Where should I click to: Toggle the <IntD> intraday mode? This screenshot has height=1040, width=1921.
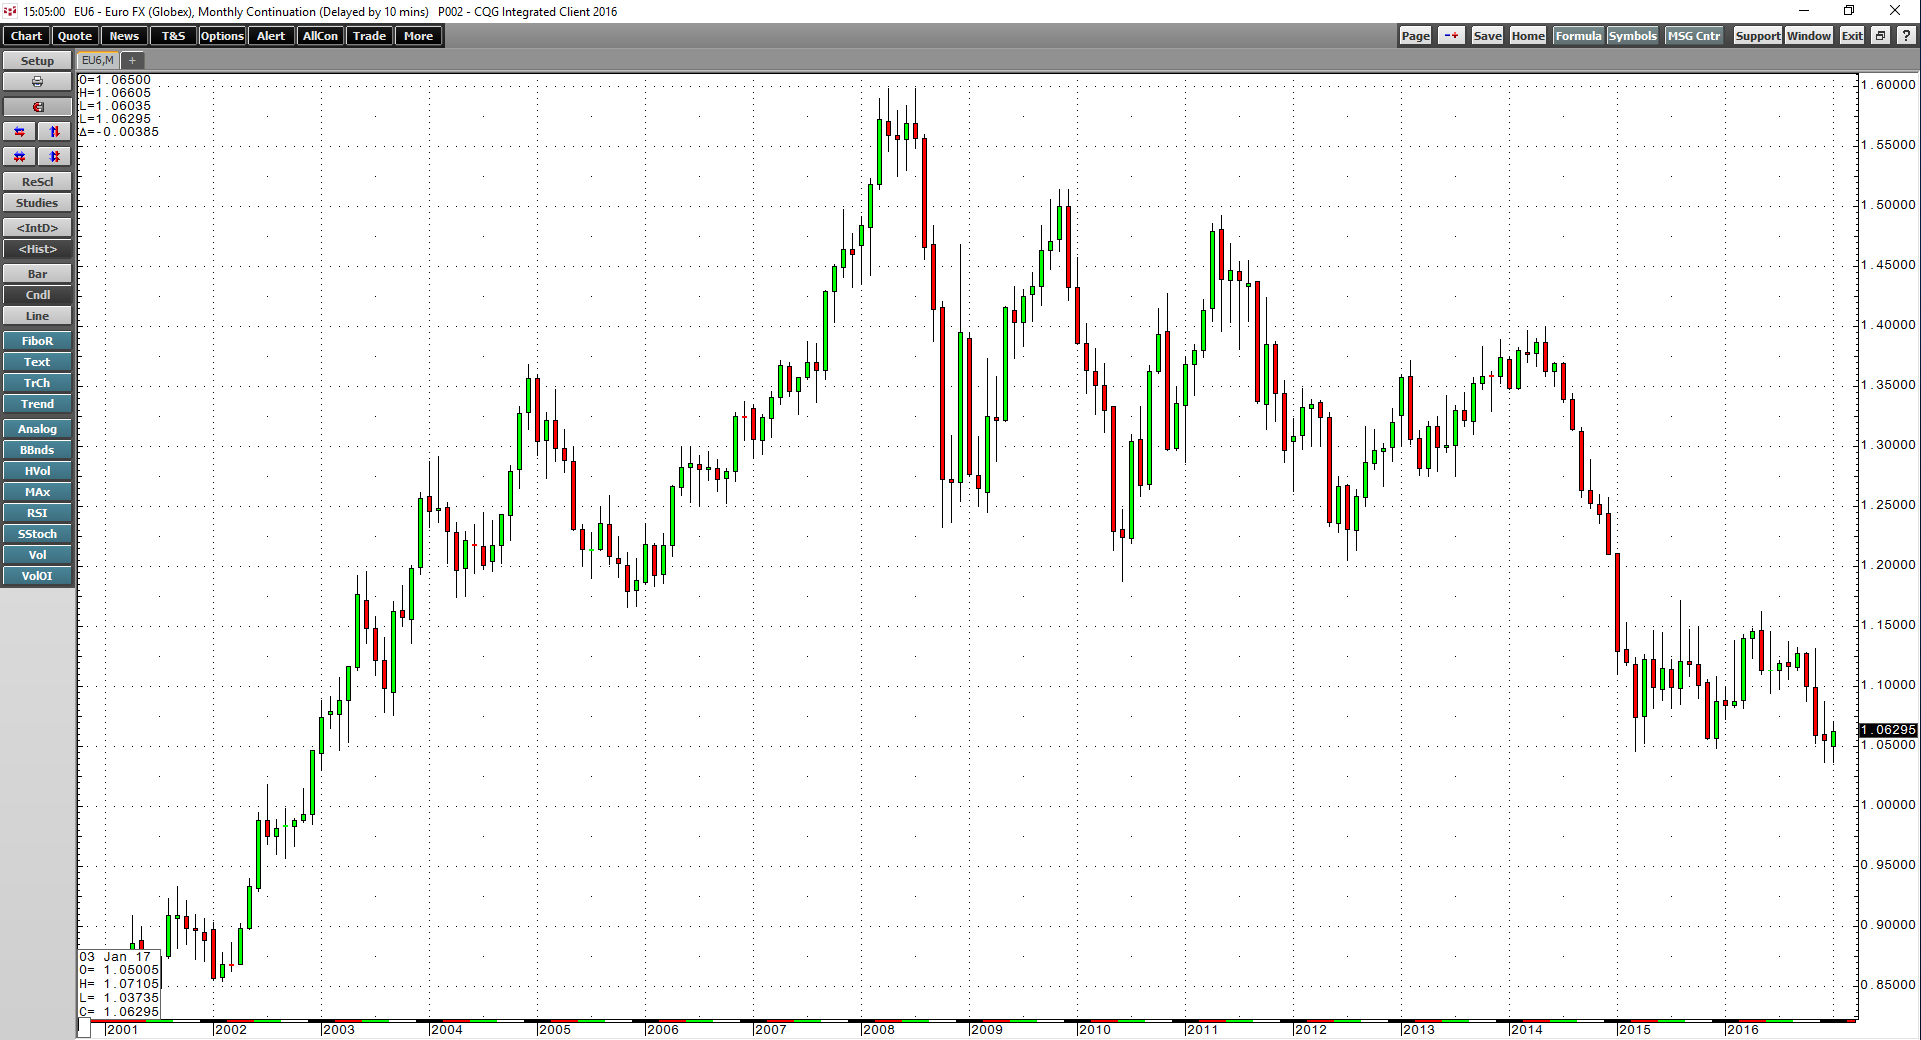(37, 228)
